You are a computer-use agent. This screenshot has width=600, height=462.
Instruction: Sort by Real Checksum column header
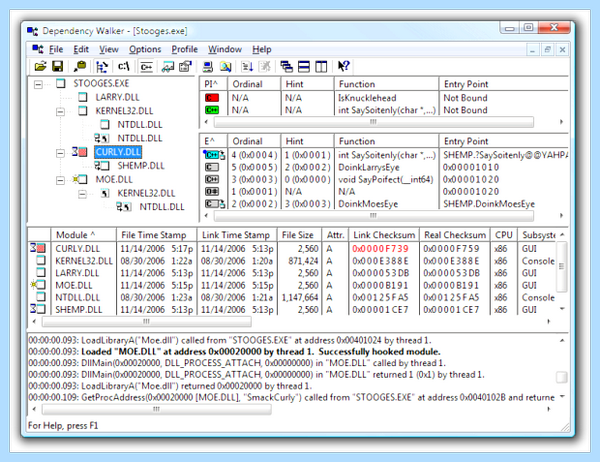[x=455, y=235]
